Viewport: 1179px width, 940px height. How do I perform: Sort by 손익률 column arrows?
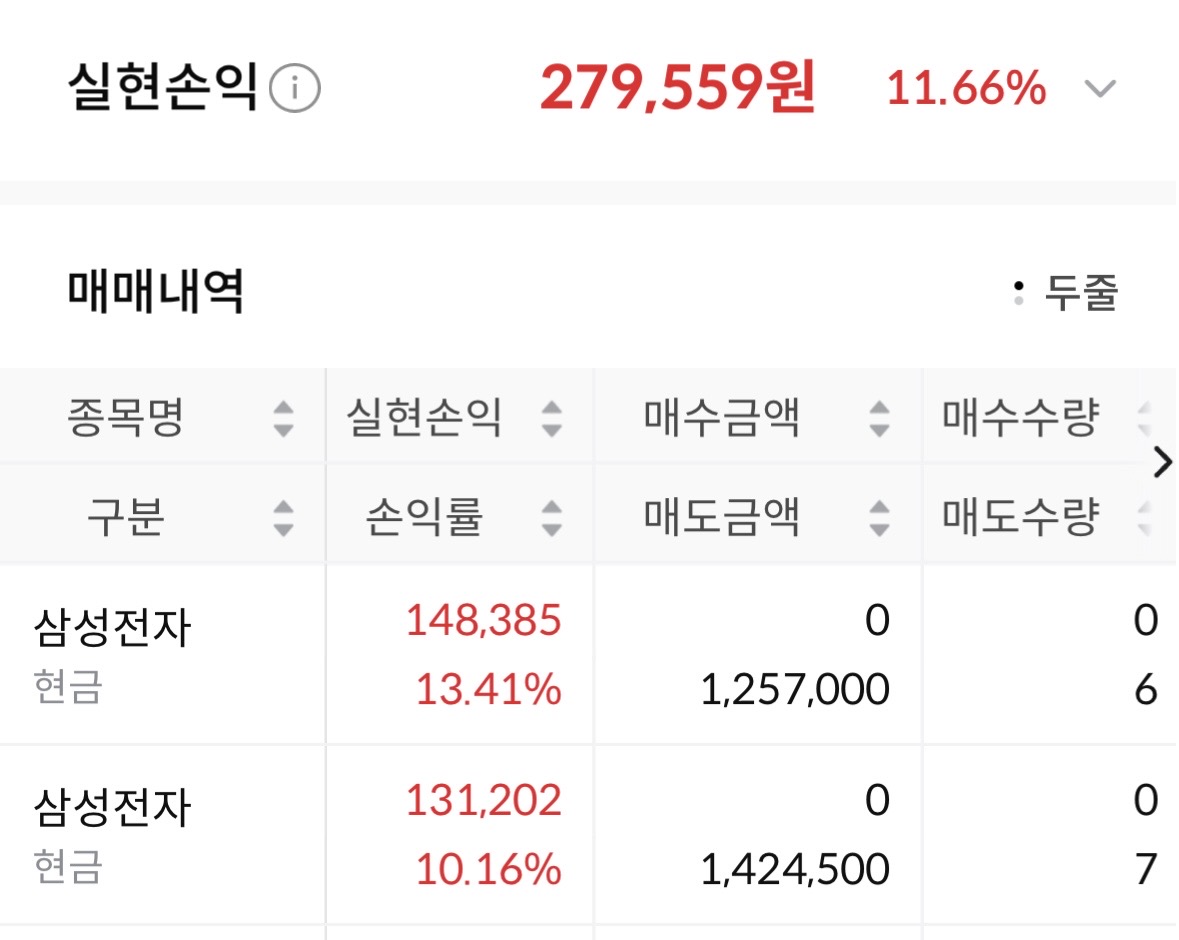(551, 517)
